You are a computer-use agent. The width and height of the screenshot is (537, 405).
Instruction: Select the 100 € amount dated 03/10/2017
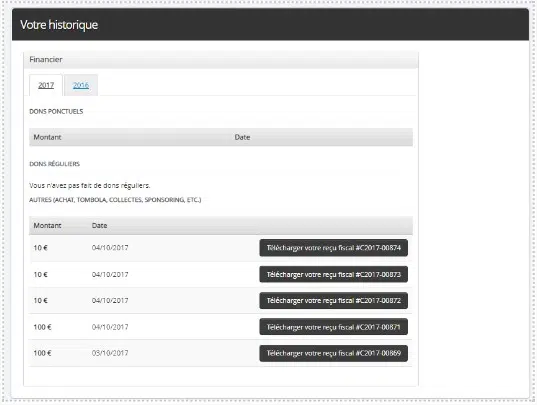point(42,353)
